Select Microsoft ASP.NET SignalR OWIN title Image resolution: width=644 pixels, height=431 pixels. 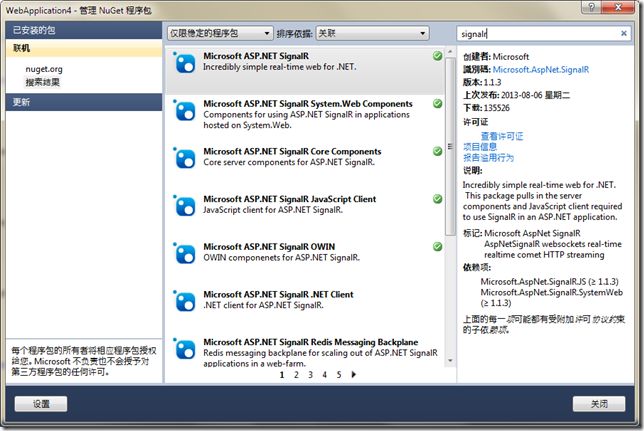pyautogui.click(x=269, y=247)
